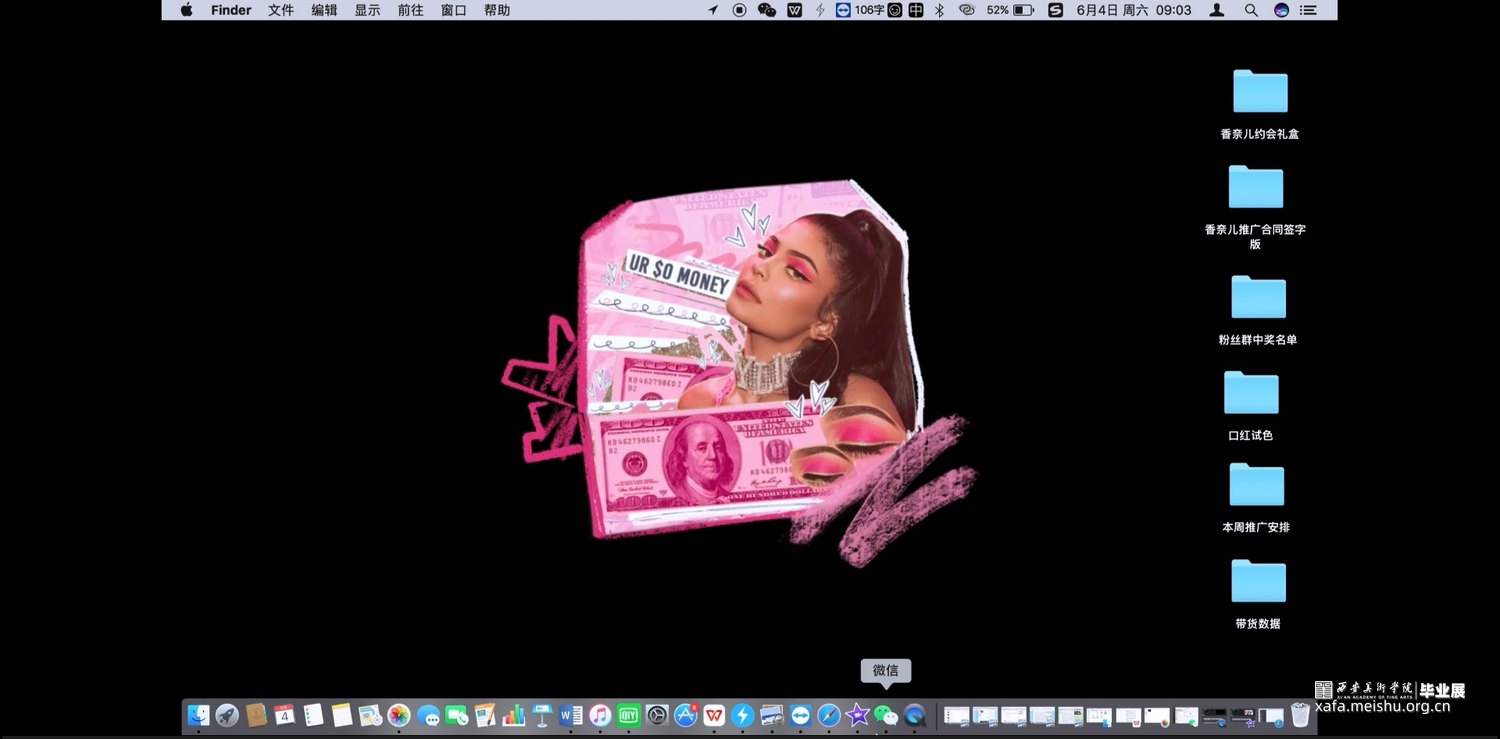Screen dimensions: 1500x739
Task: Open the 文件 menu
Action: pos(281,10)
